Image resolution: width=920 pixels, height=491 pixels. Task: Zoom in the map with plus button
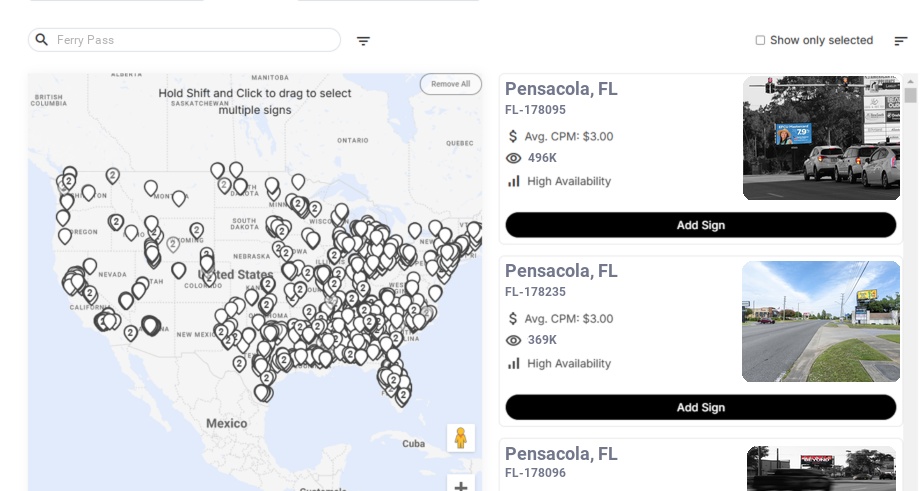460,486
